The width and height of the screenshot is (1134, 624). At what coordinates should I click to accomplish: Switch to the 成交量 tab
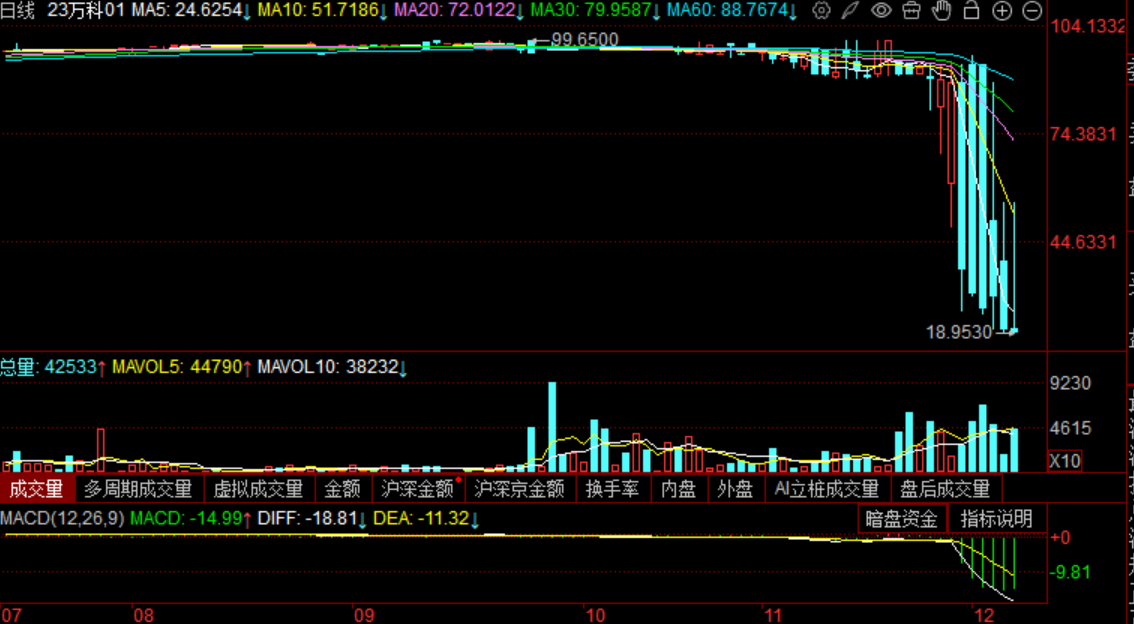[x=36, y=489]
